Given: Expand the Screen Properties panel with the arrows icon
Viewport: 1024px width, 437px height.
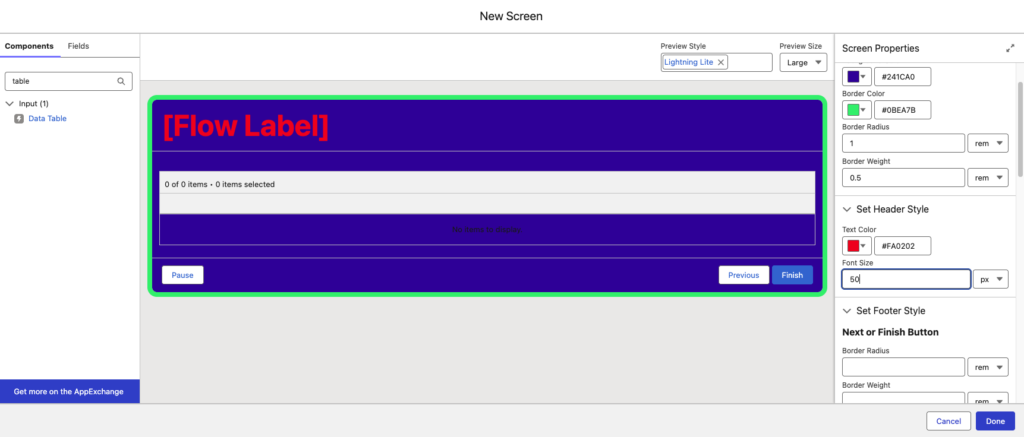Looking at the screenshot, I should pyautogui.click(x=1010, y=48).
